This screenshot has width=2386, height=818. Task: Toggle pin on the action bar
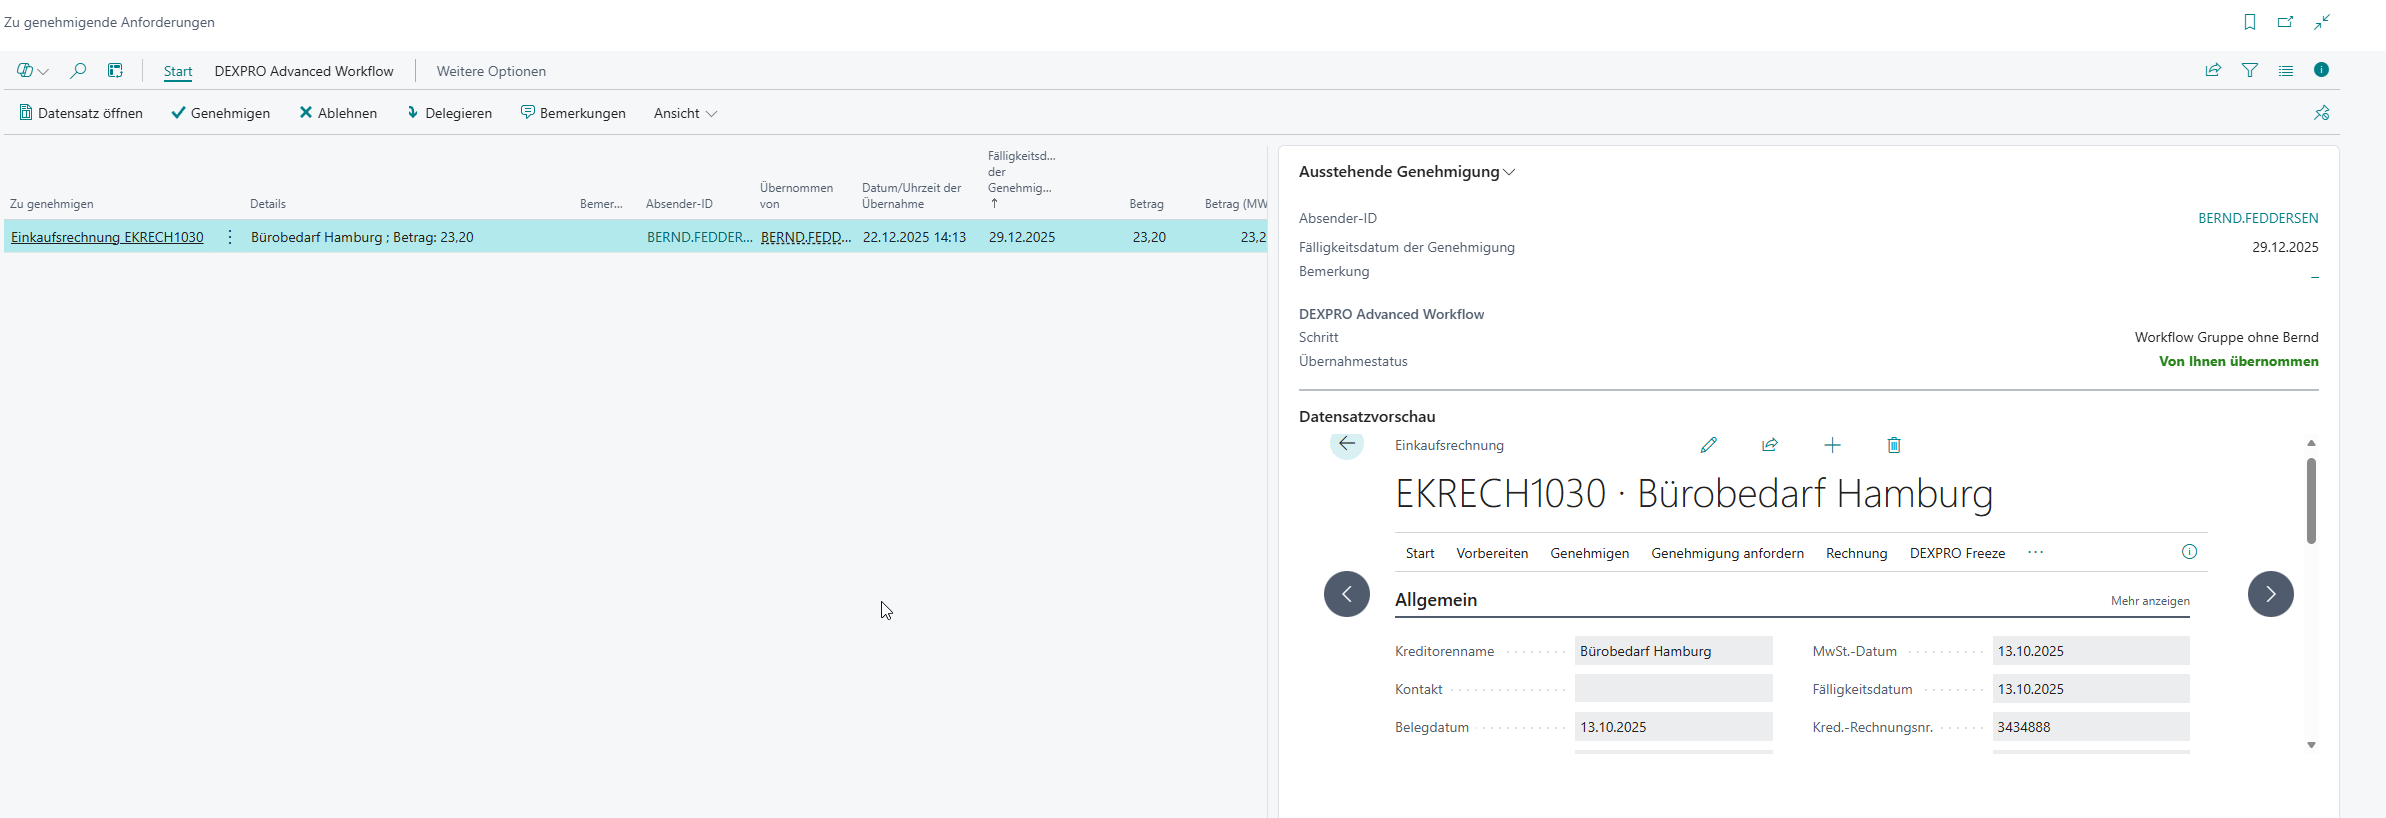(x=2322, y=113)
